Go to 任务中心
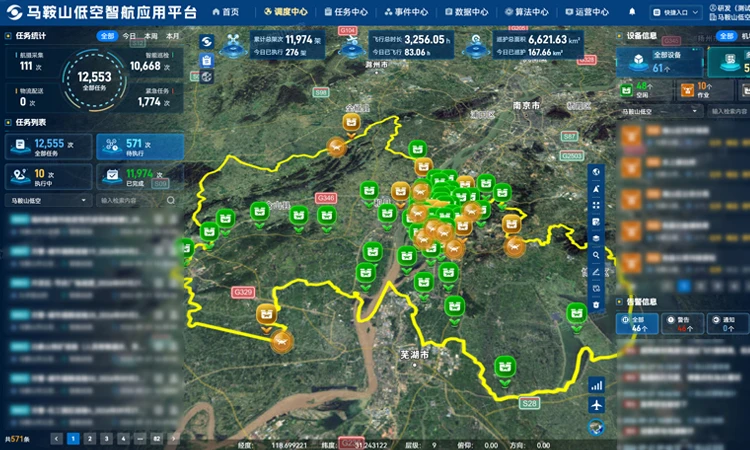The height and width of the screenshot is (450, 750). [346, 11]
